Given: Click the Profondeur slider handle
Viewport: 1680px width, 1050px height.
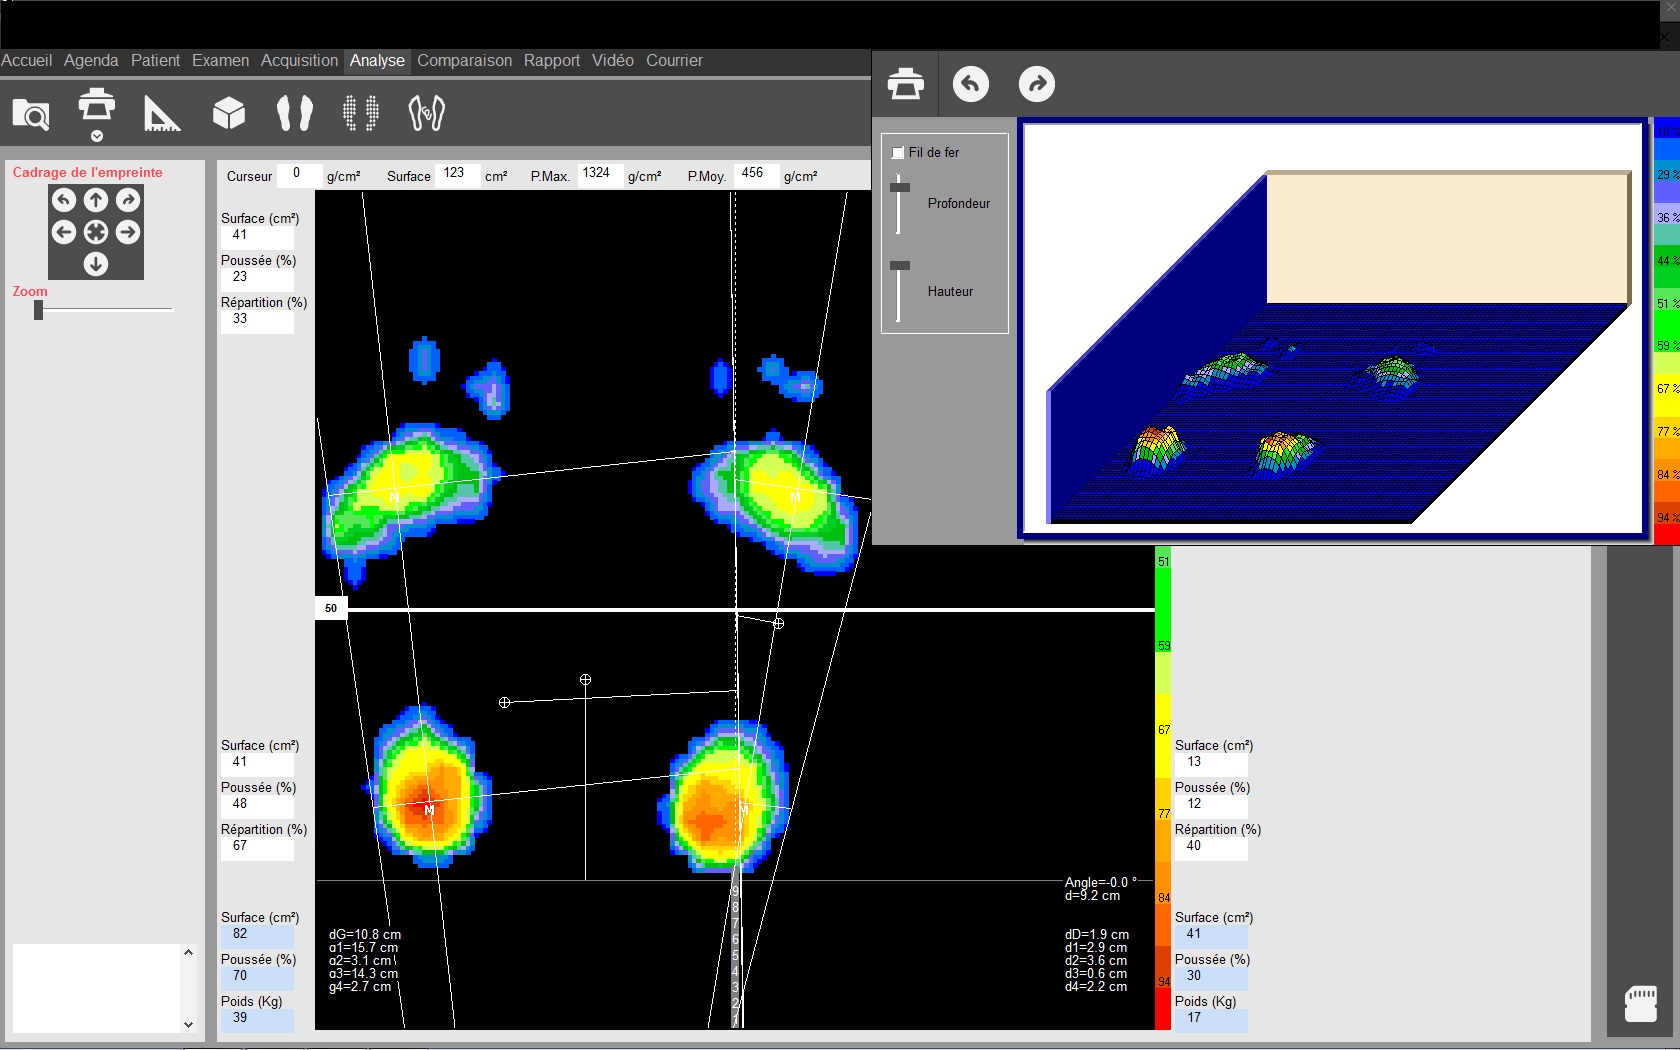Looking at the screenshot, I should pos(900,187).
